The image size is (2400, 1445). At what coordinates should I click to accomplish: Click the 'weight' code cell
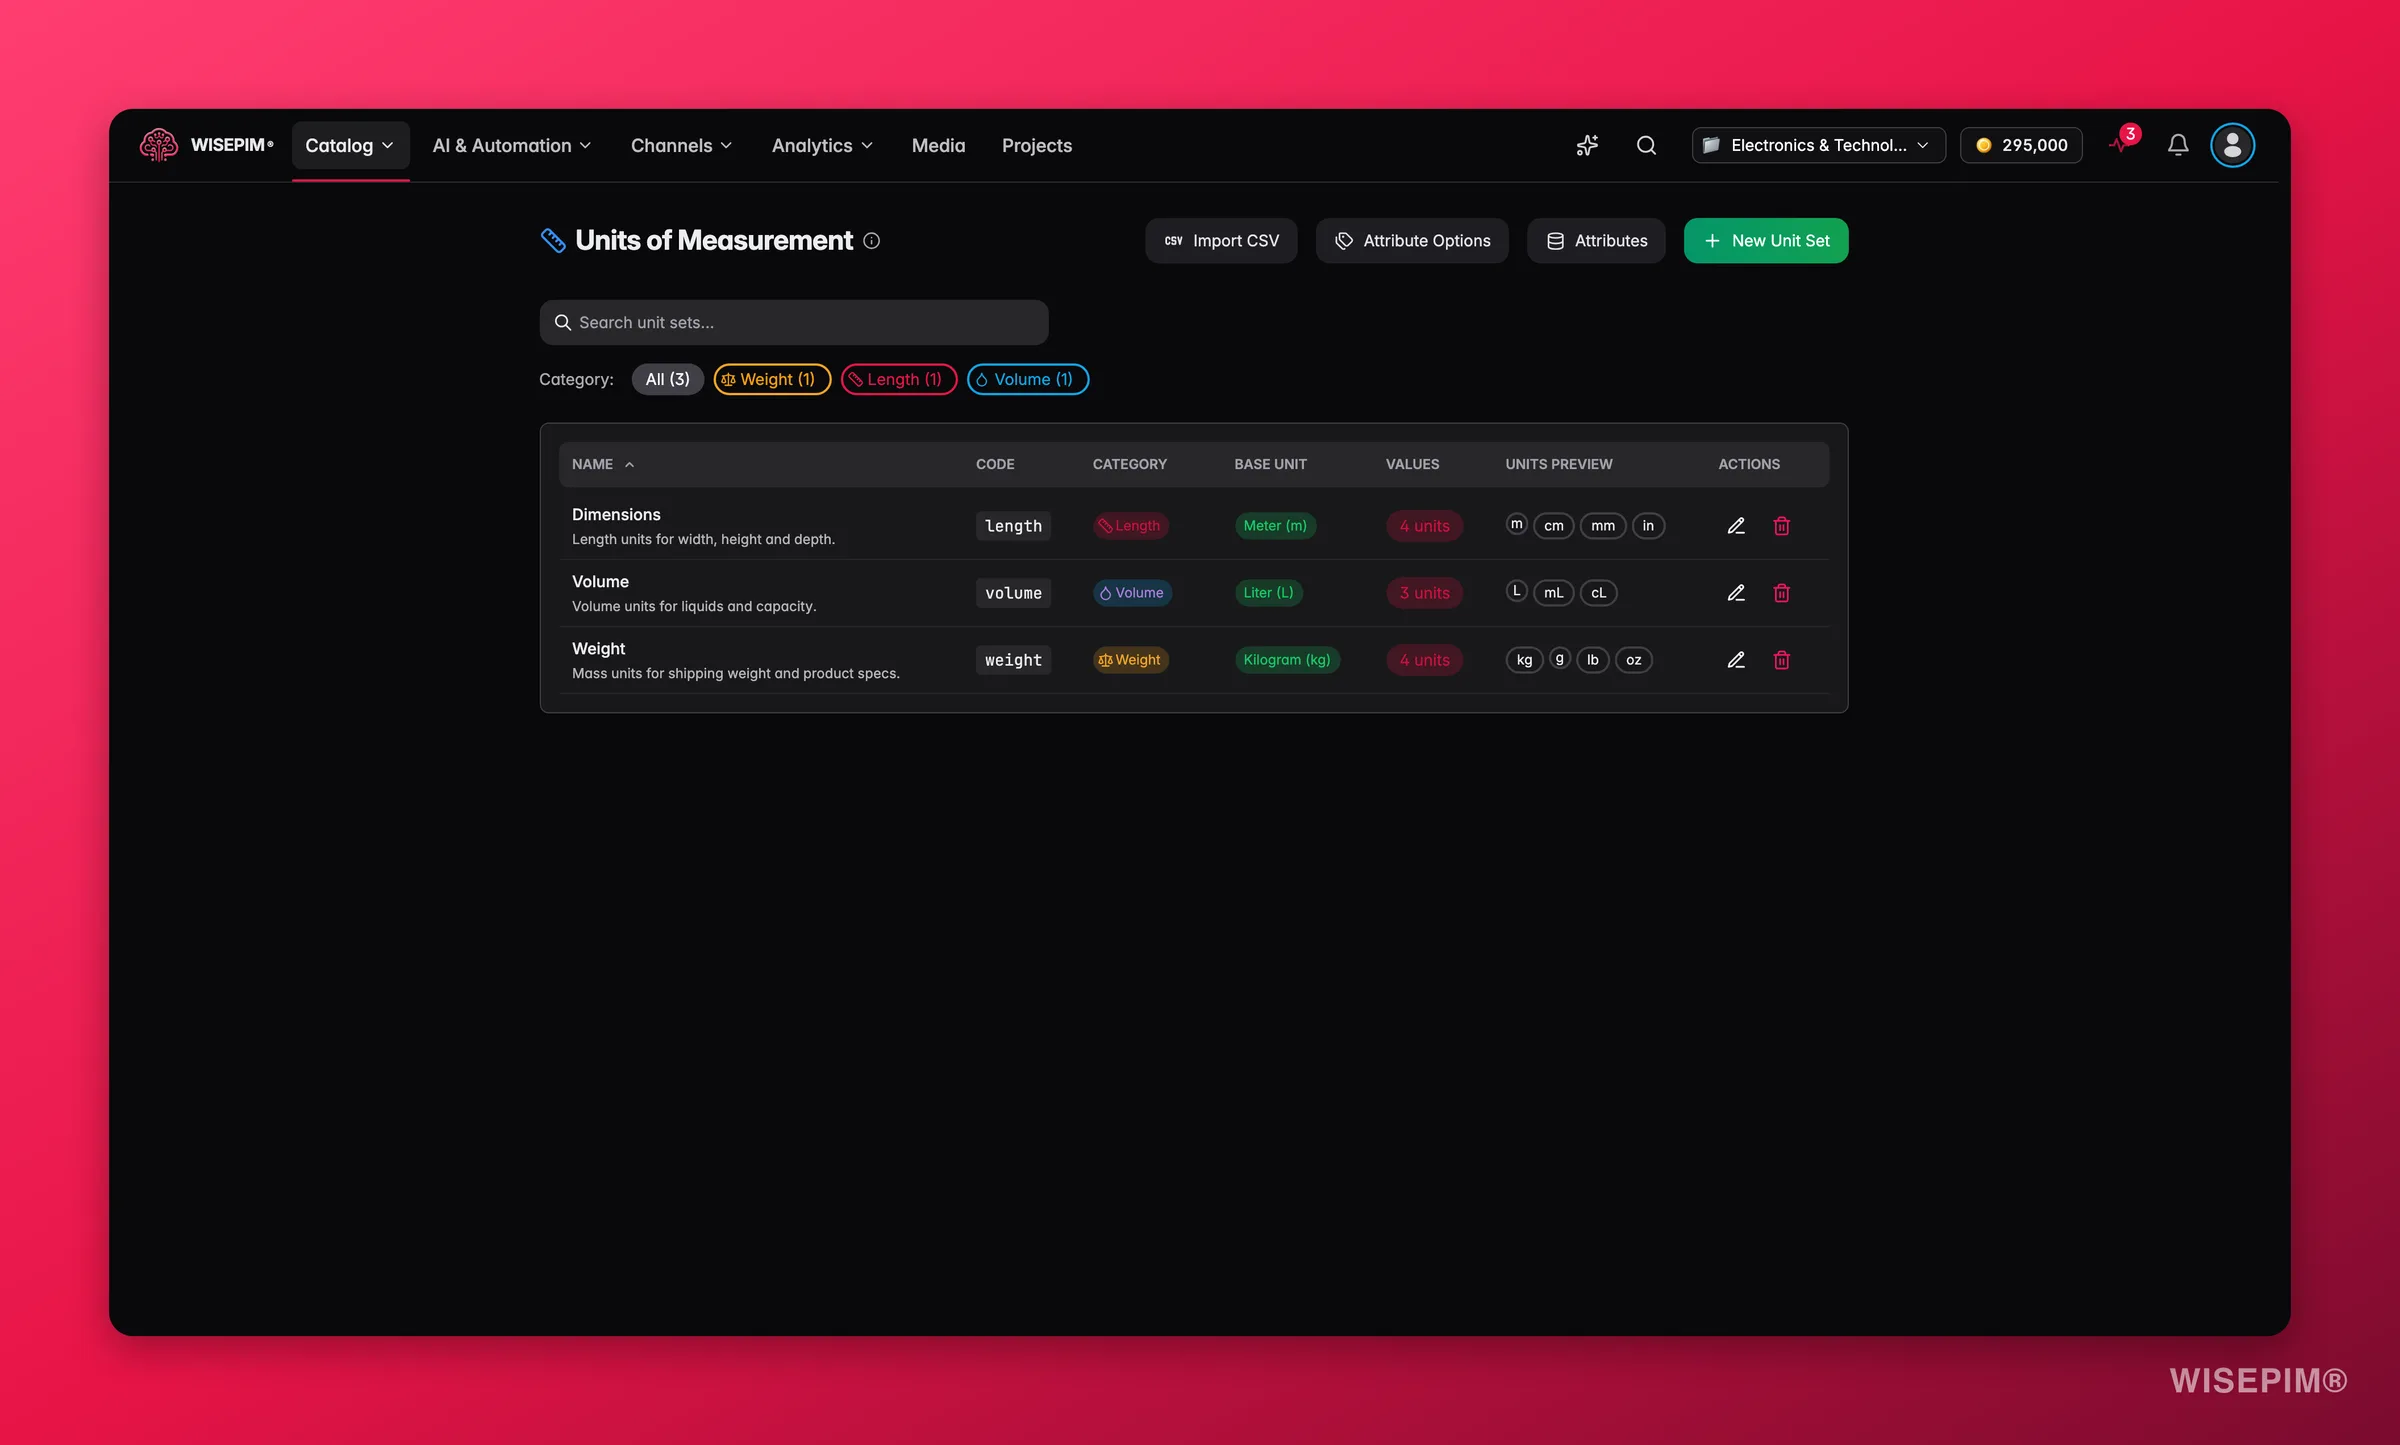point(1013,660)
